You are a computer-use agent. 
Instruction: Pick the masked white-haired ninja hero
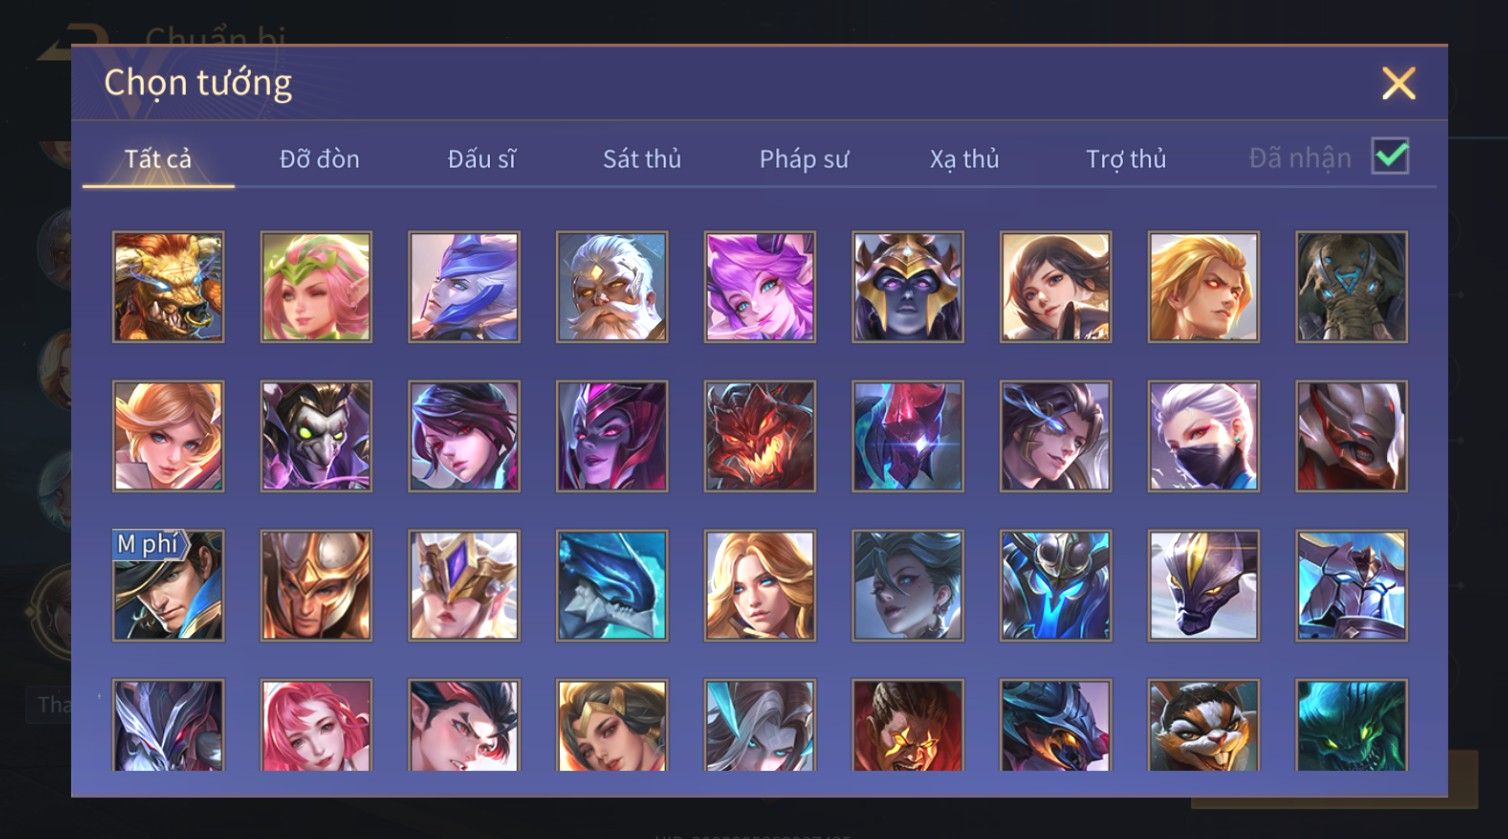point(1204,436)
